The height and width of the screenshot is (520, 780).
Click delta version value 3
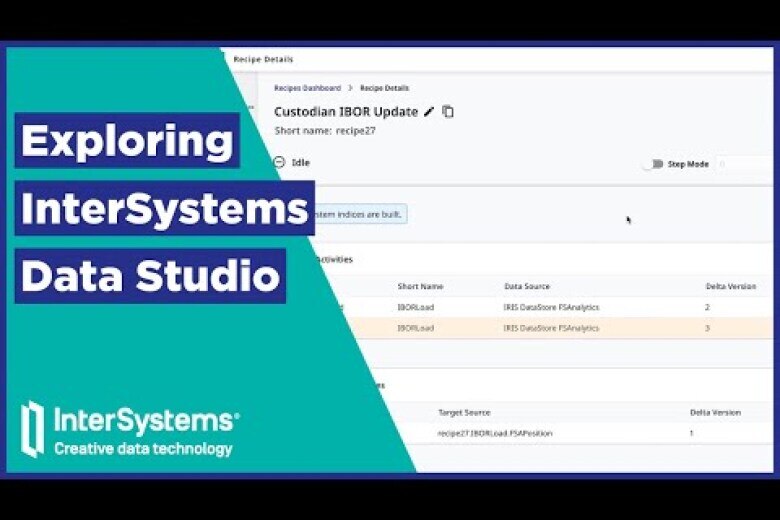click(707, 328)
